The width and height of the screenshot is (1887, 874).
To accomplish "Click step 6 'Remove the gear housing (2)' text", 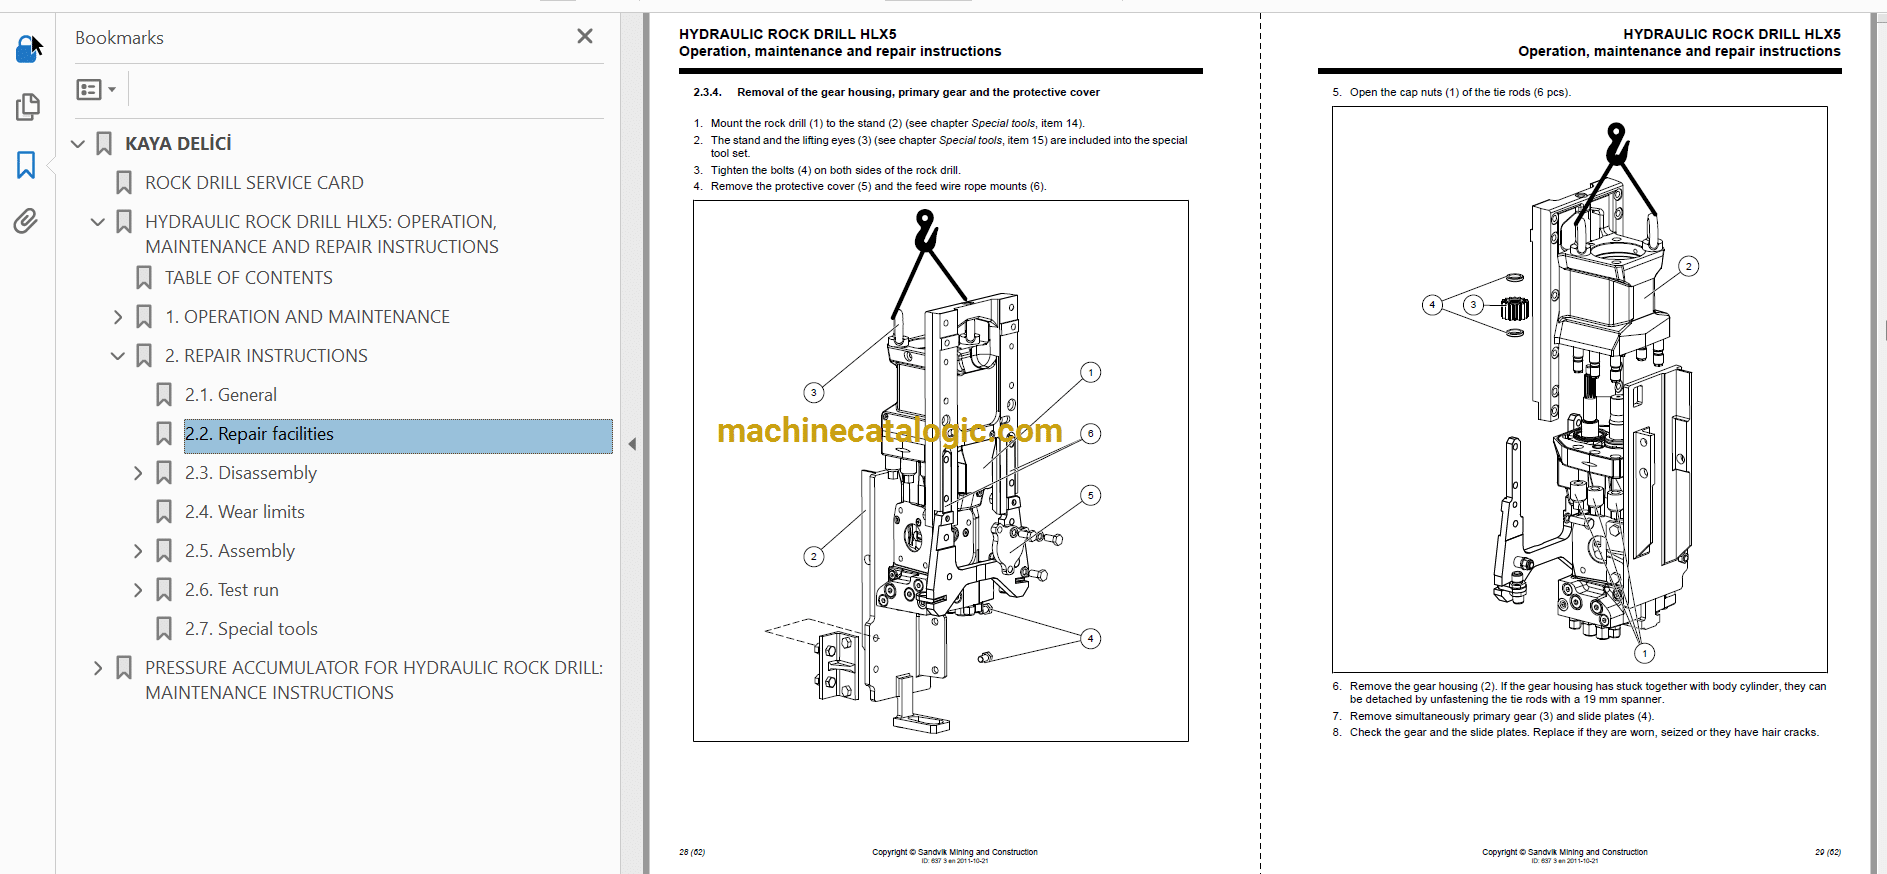I will [x=1588, y=693].
